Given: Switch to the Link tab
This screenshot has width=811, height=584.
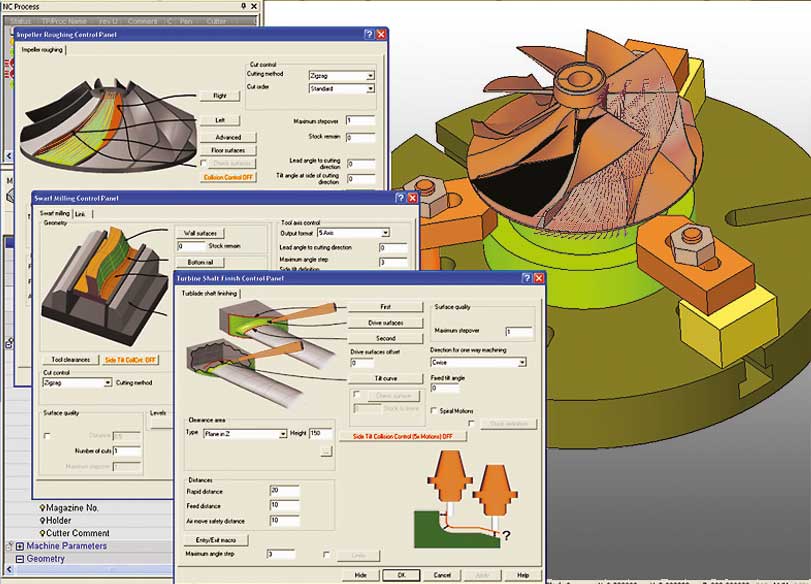Looking at the screenshot, I should 80,214.
